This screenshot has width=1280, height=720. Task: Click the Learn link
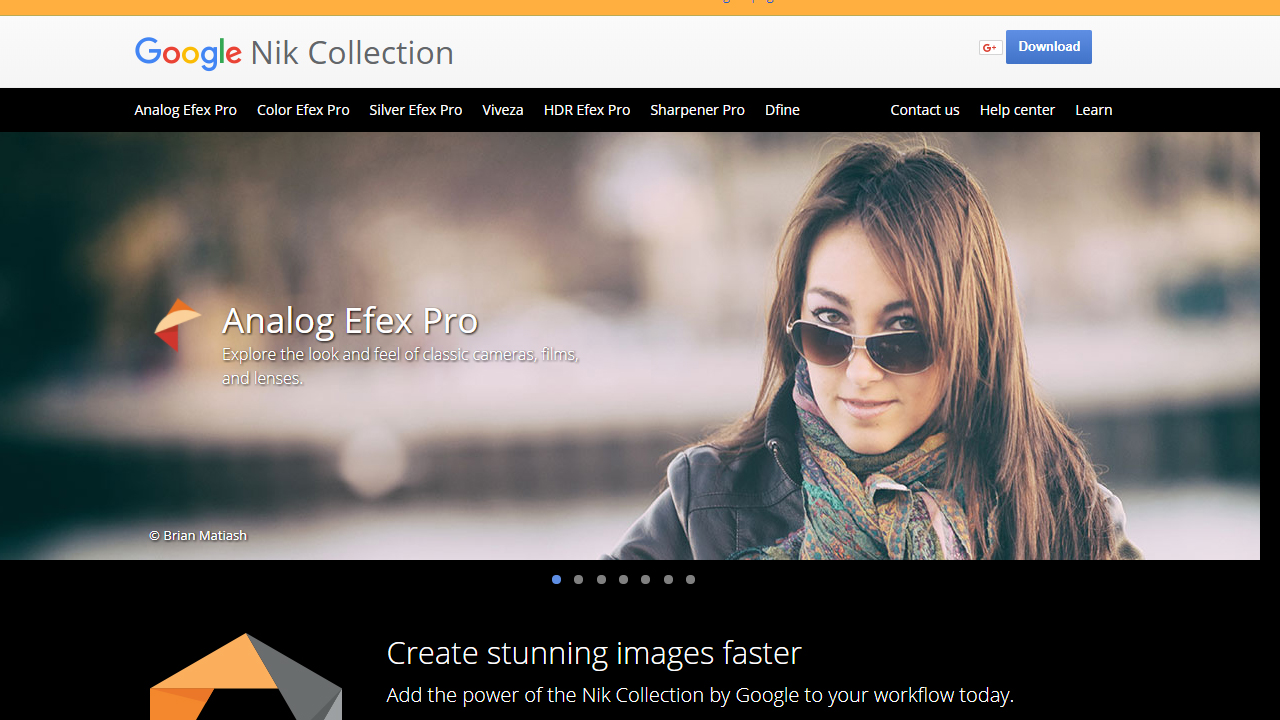[1094, 110]
